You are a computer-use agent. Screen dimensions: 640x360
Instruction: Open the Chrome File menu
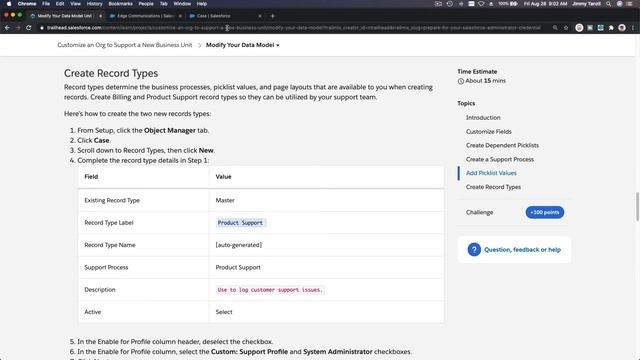[46, 4]
